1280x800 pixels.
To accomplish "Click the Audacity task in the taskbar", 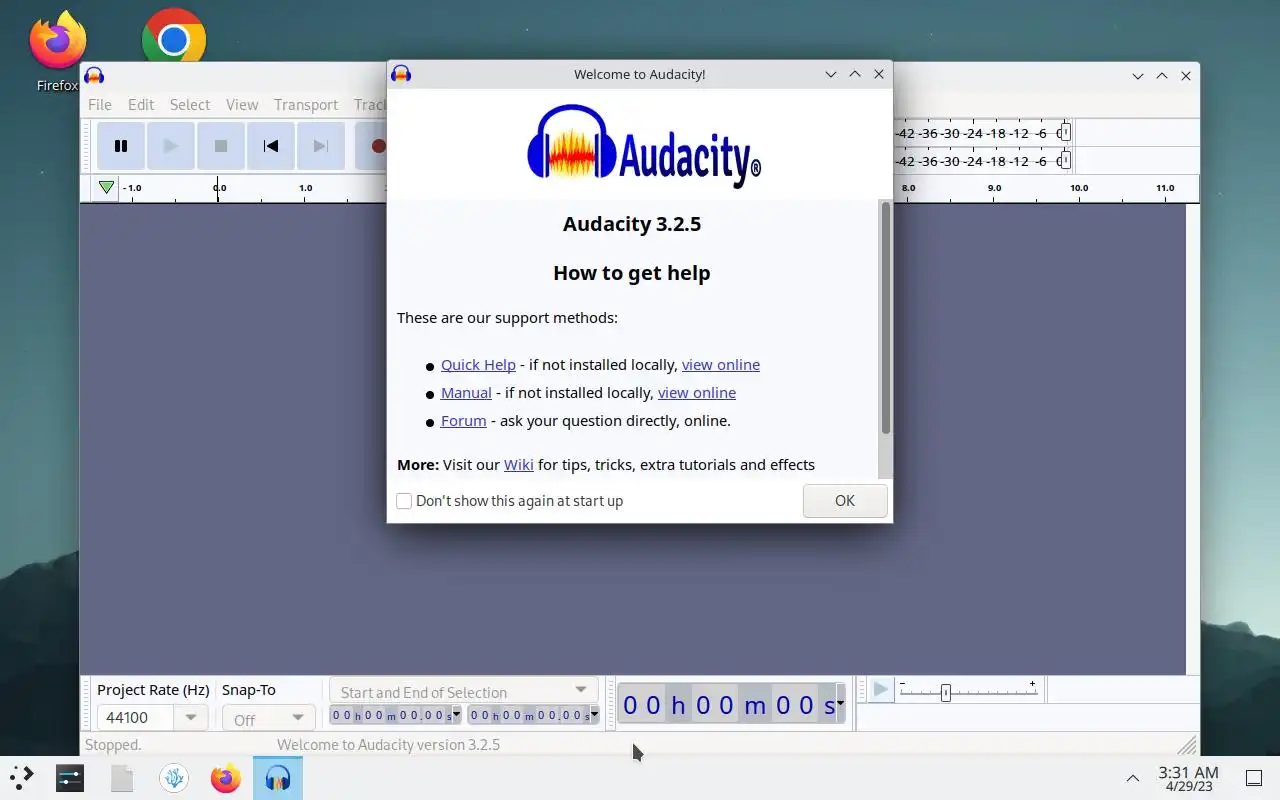I will [278, 777].
